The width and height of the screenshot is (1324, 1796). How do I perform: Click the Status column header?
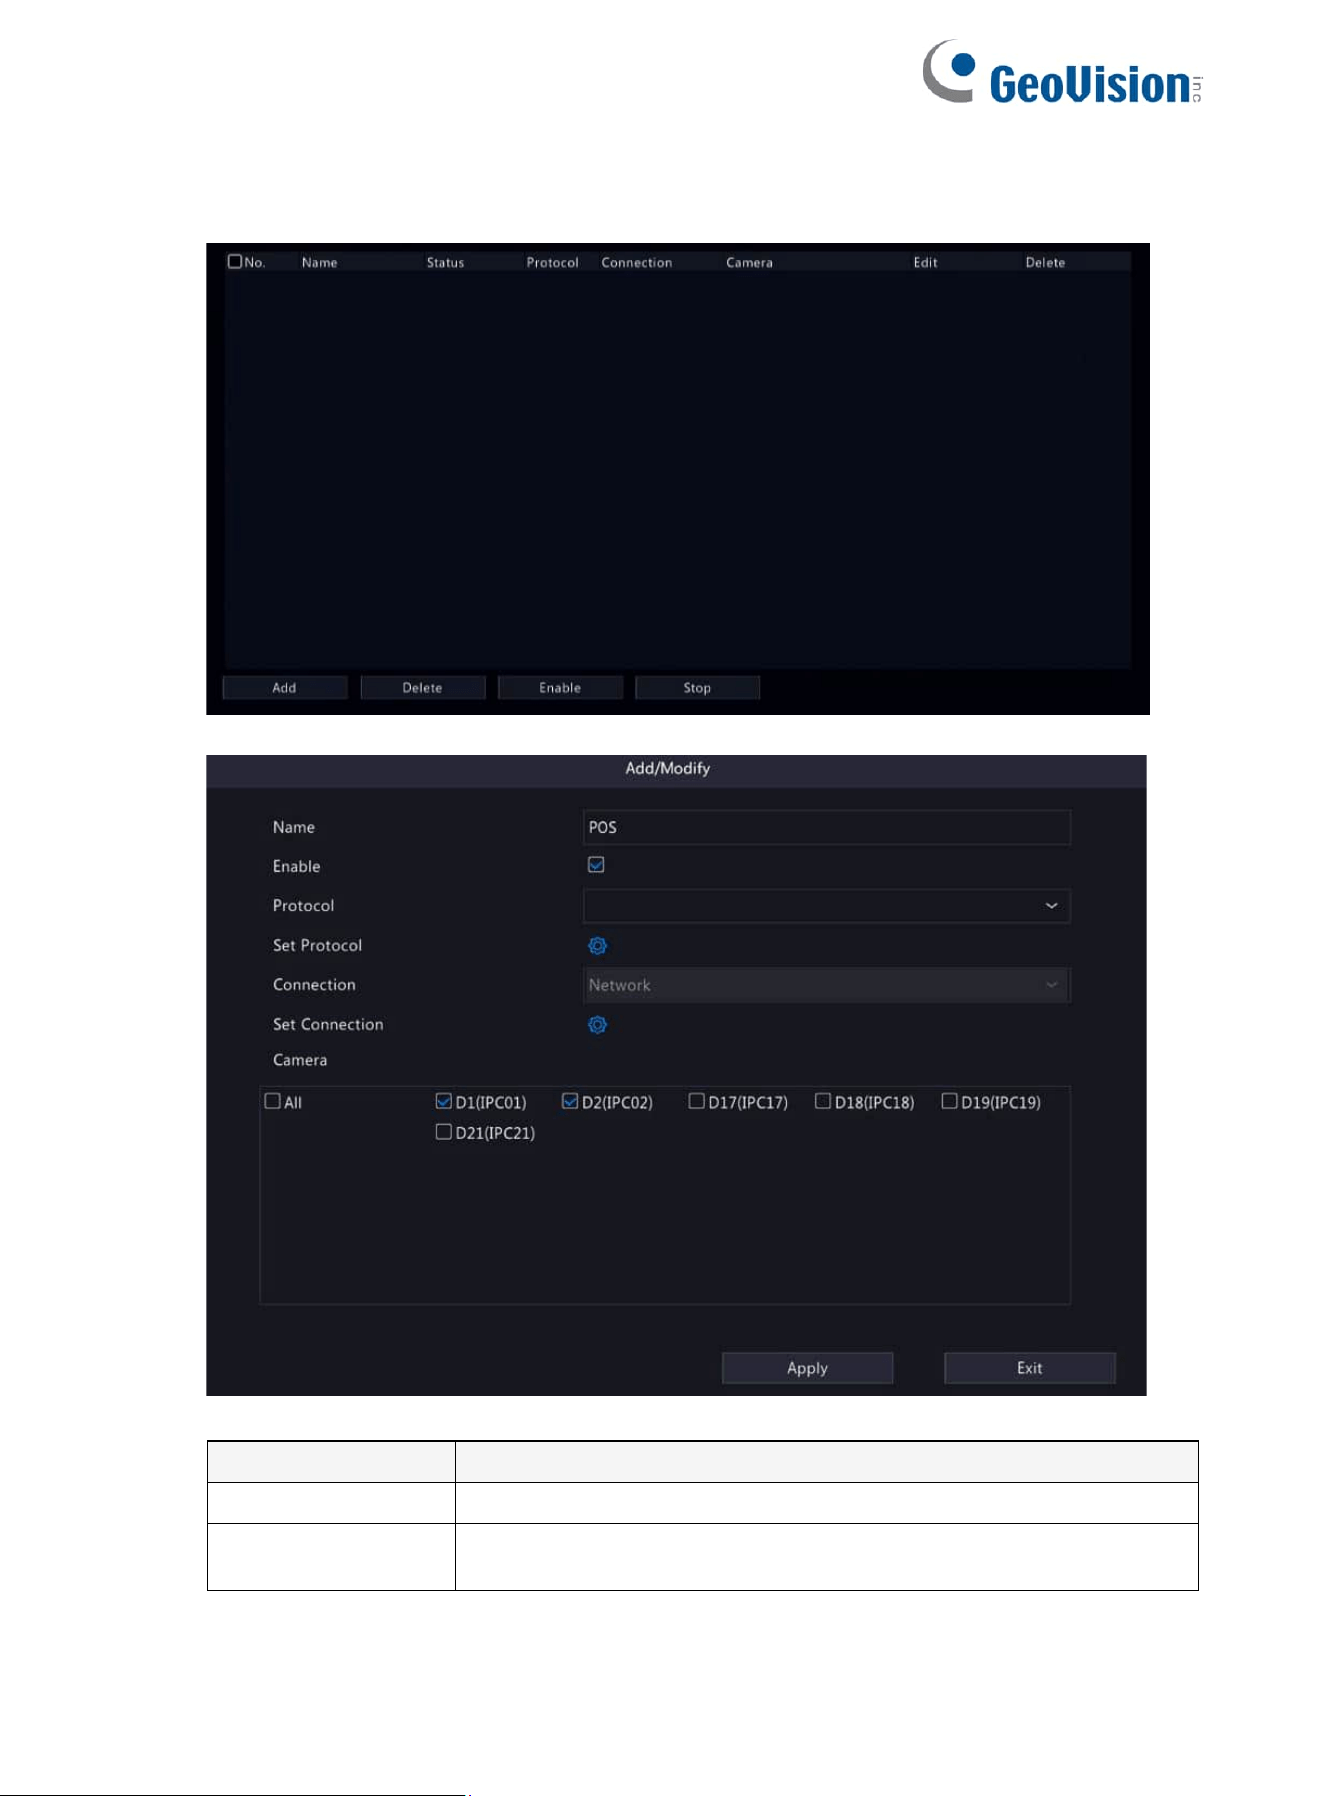(x=445, y=263)
